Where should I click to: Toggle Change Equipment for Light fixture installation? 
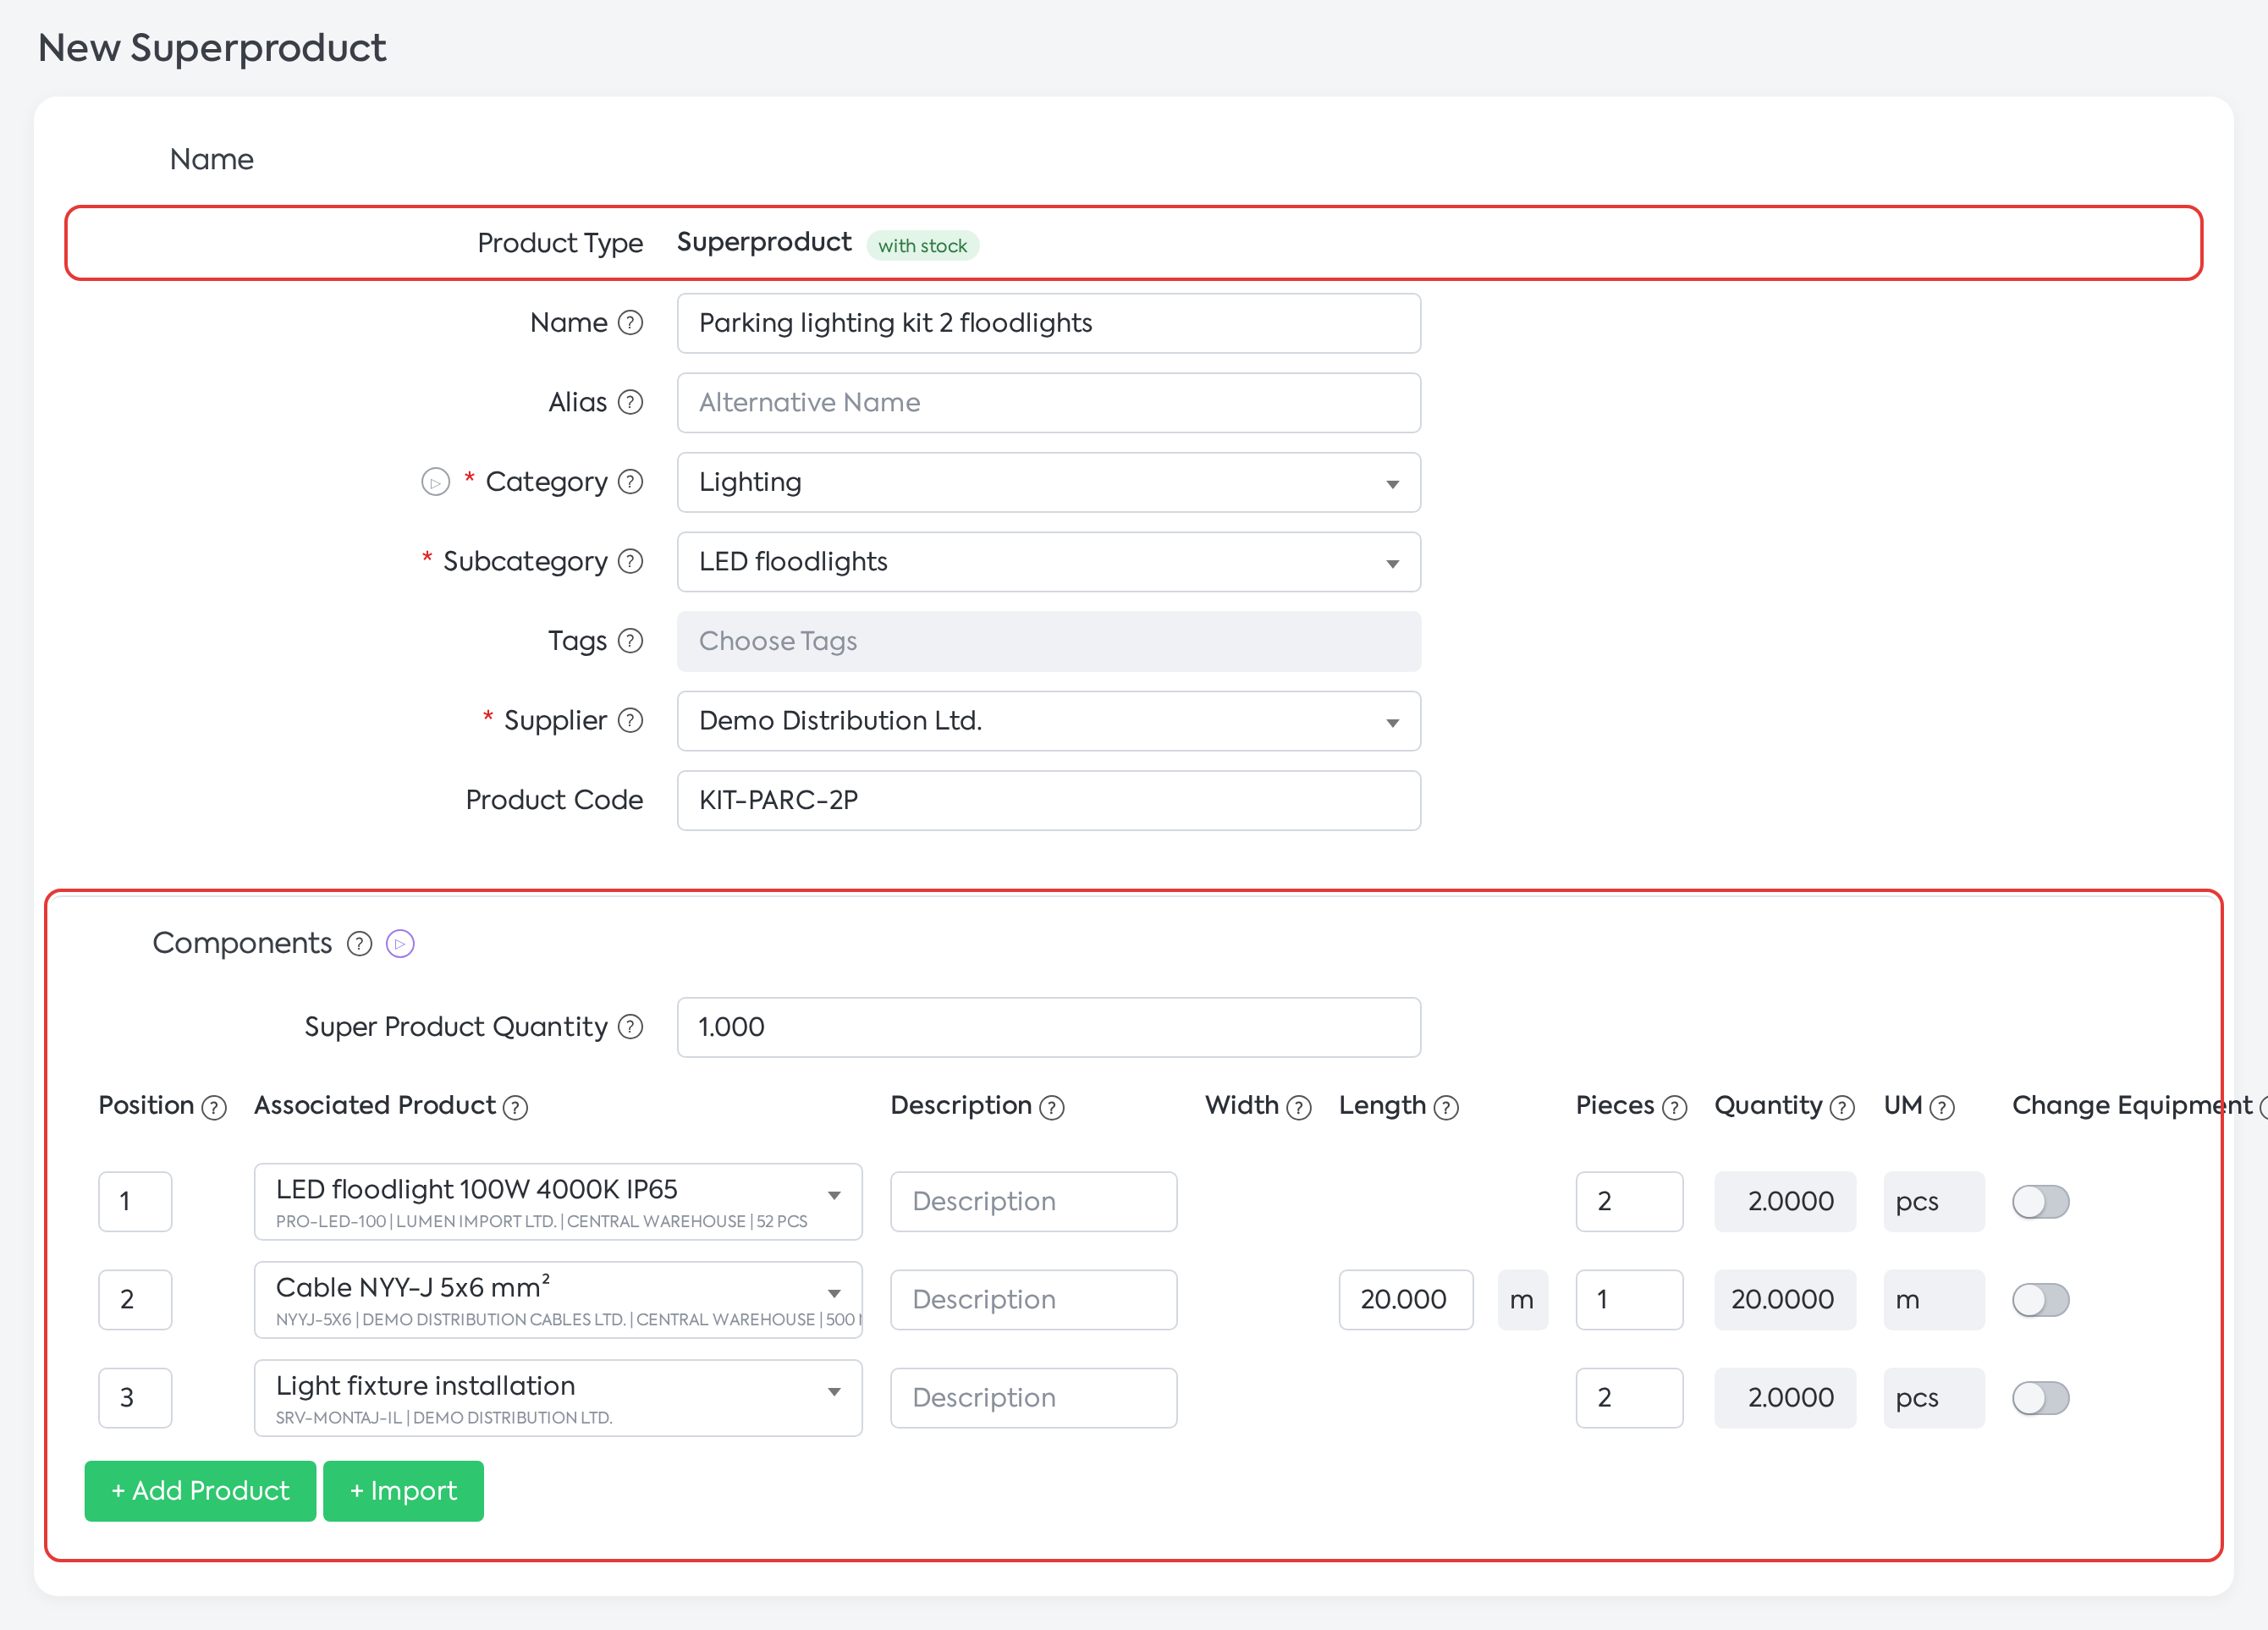pos(2040,1398)
